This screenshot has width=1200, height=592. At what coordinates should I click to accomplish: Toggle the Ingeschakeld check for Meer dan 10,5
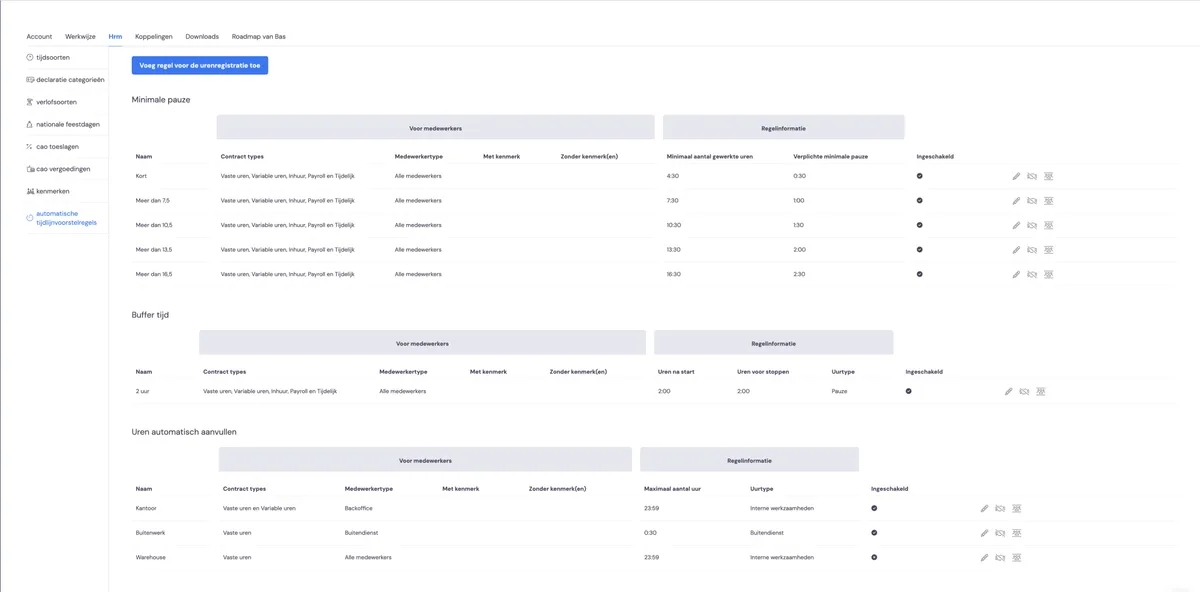pos(919,225)
